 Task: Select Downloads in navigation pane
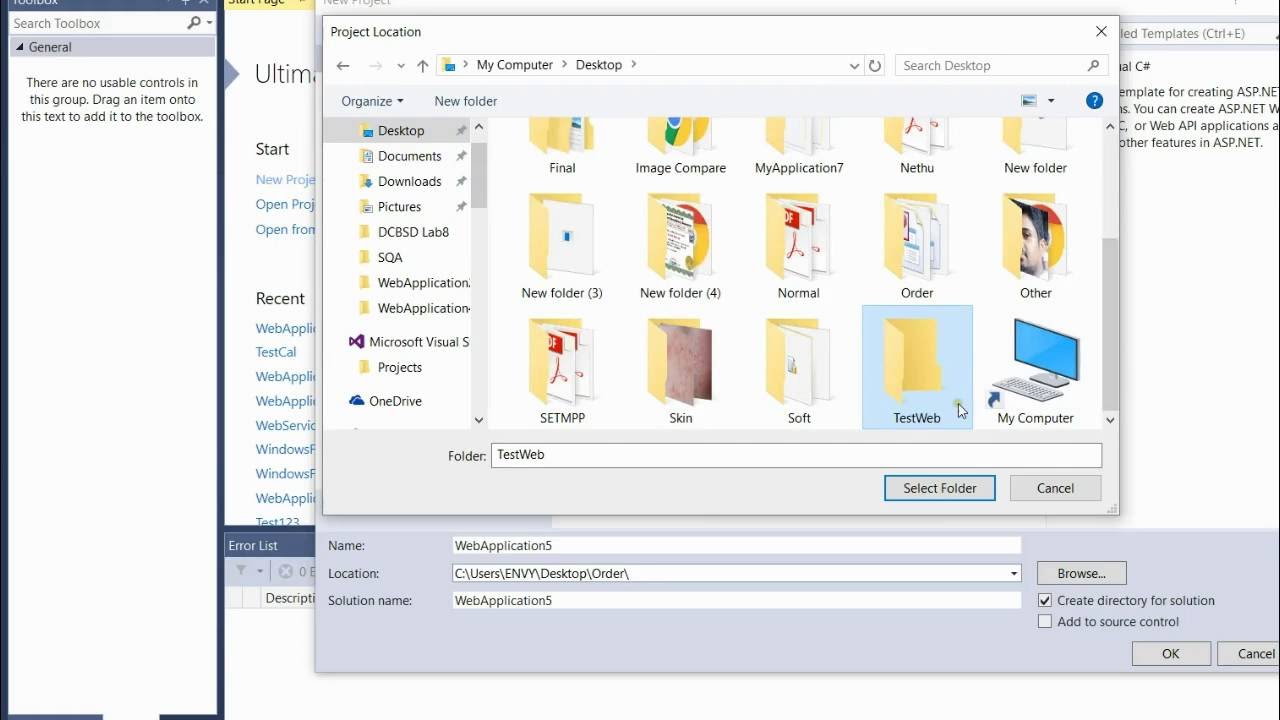tap(410, 181)
